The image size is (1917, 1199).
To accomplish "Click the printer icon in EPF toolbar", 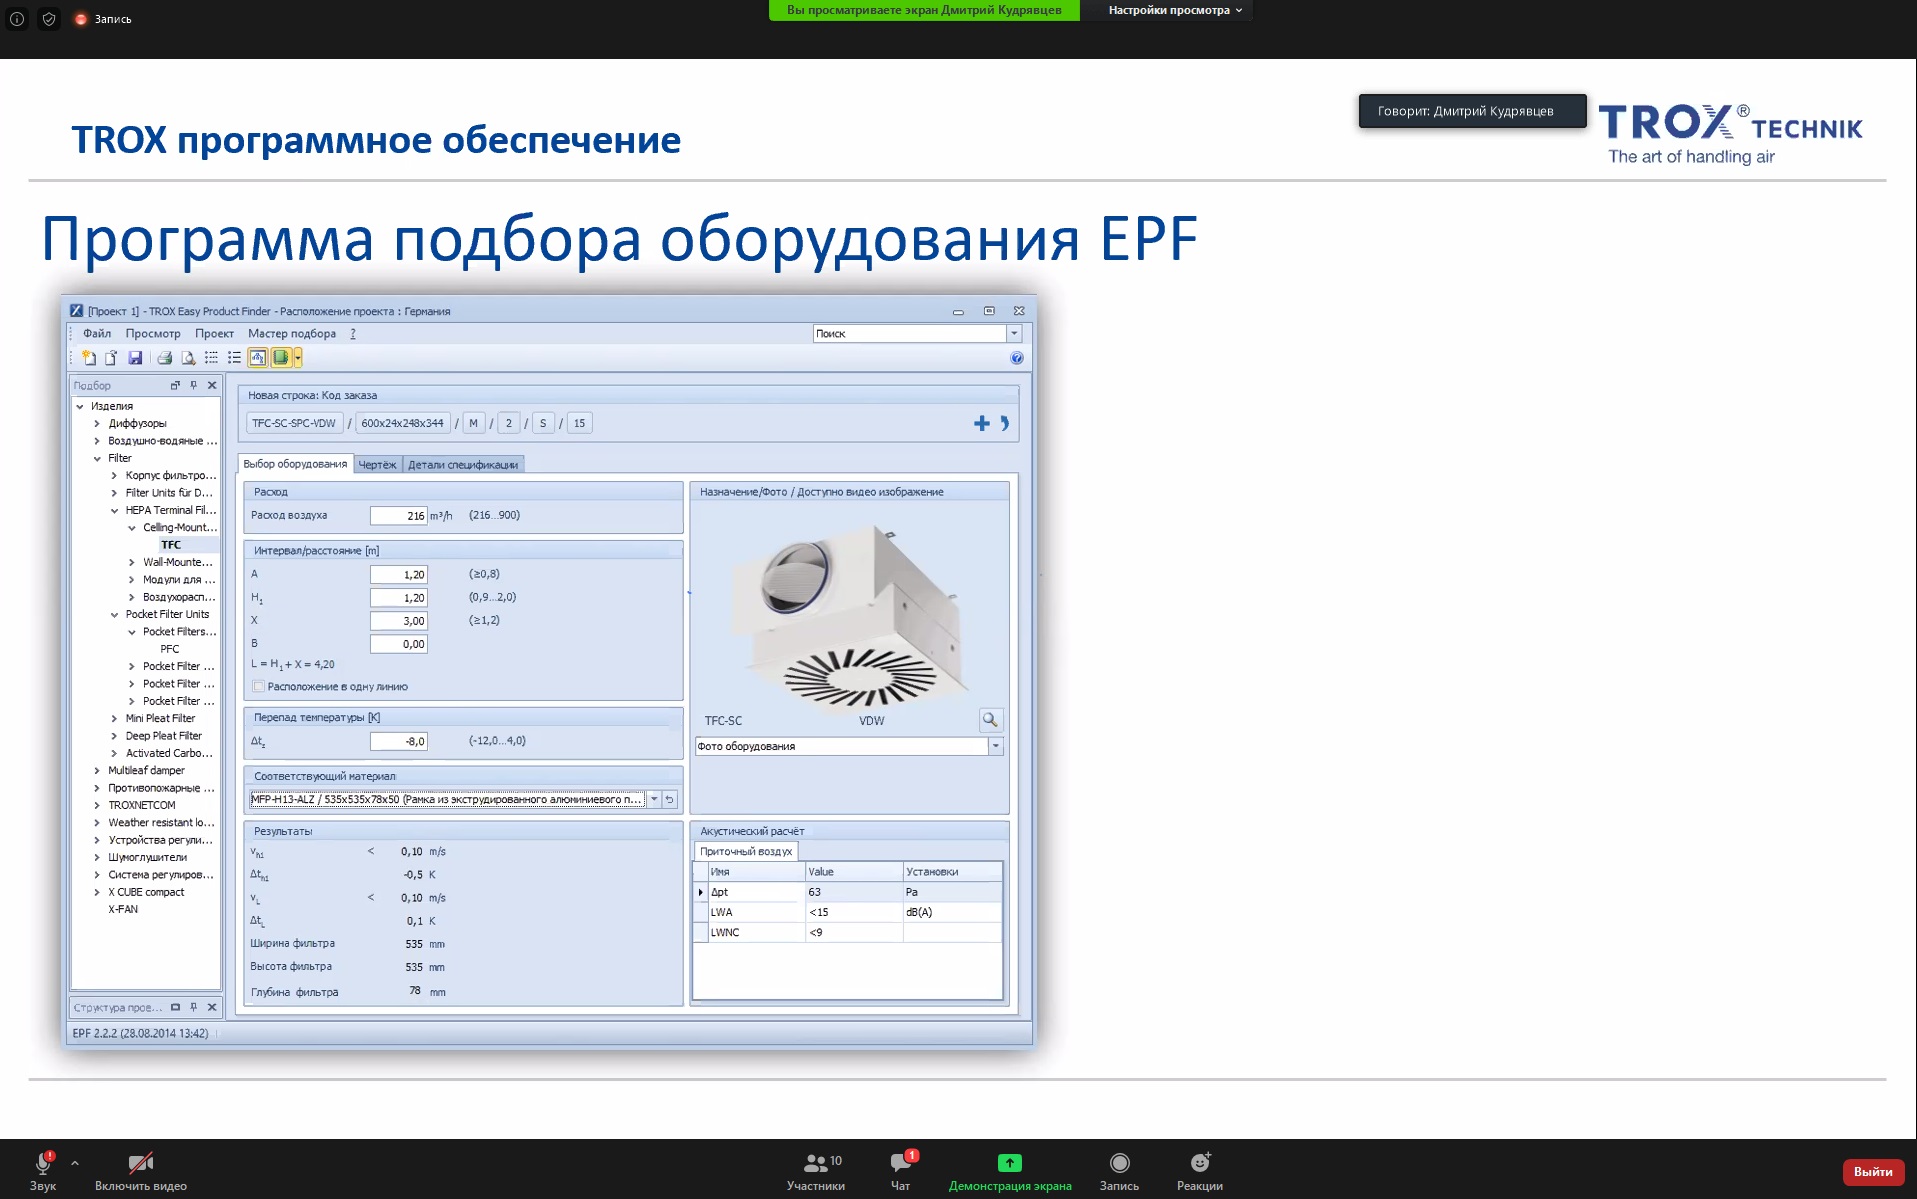I will [x=165, y=358].
